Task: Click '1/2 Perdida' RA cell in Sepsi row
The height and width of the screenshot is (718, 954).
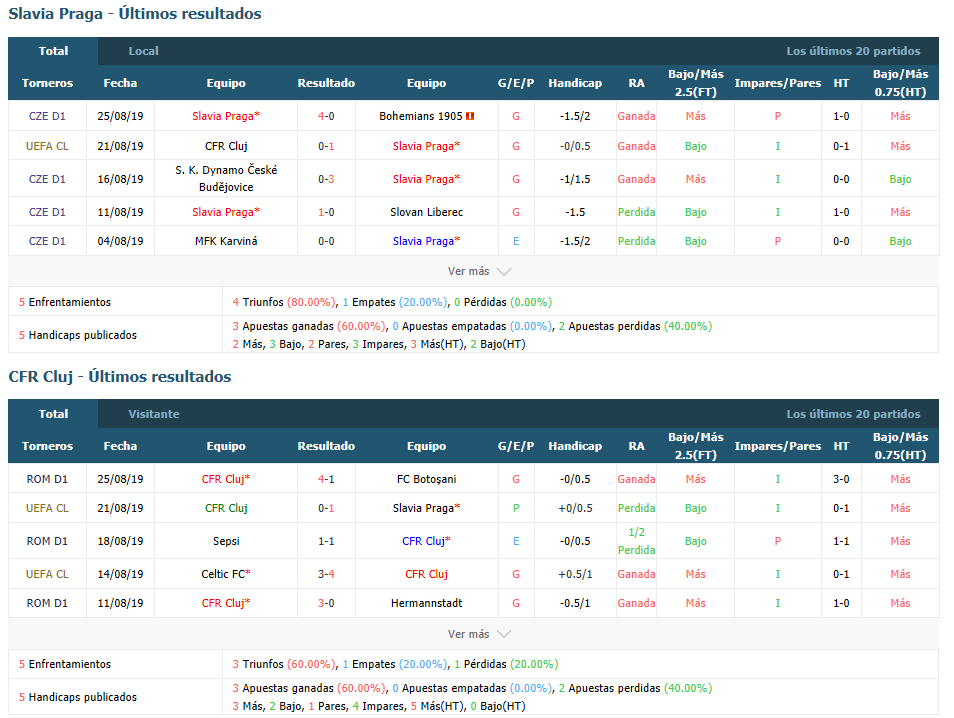Action: click(636, 541)
